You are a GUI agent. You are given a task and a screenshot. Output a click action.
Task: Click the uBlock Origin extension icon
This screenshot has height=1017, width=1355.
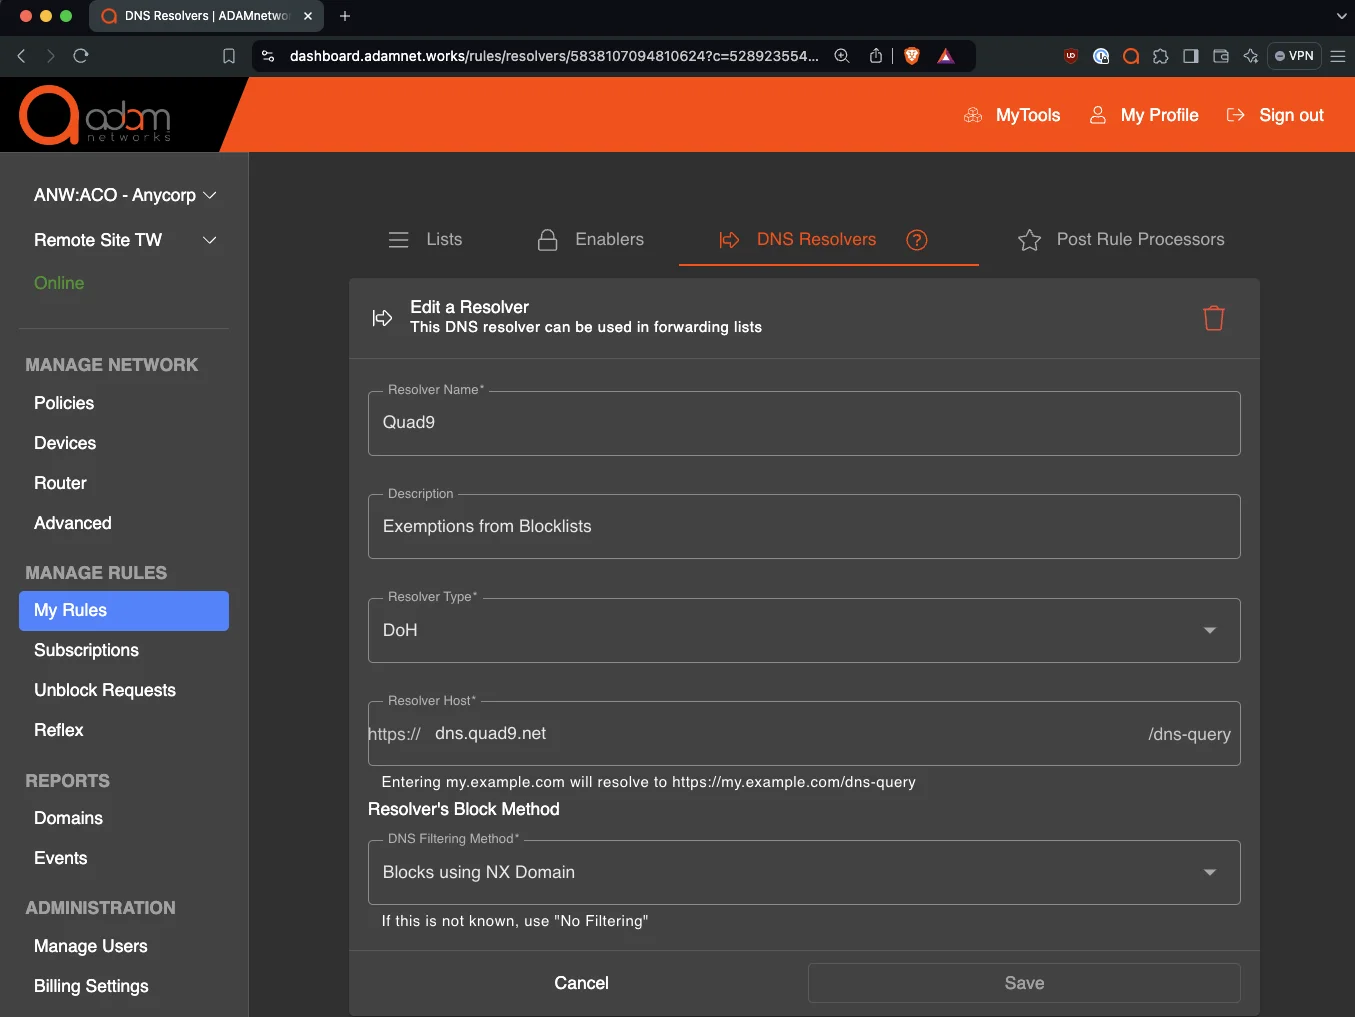(1071, 56)
